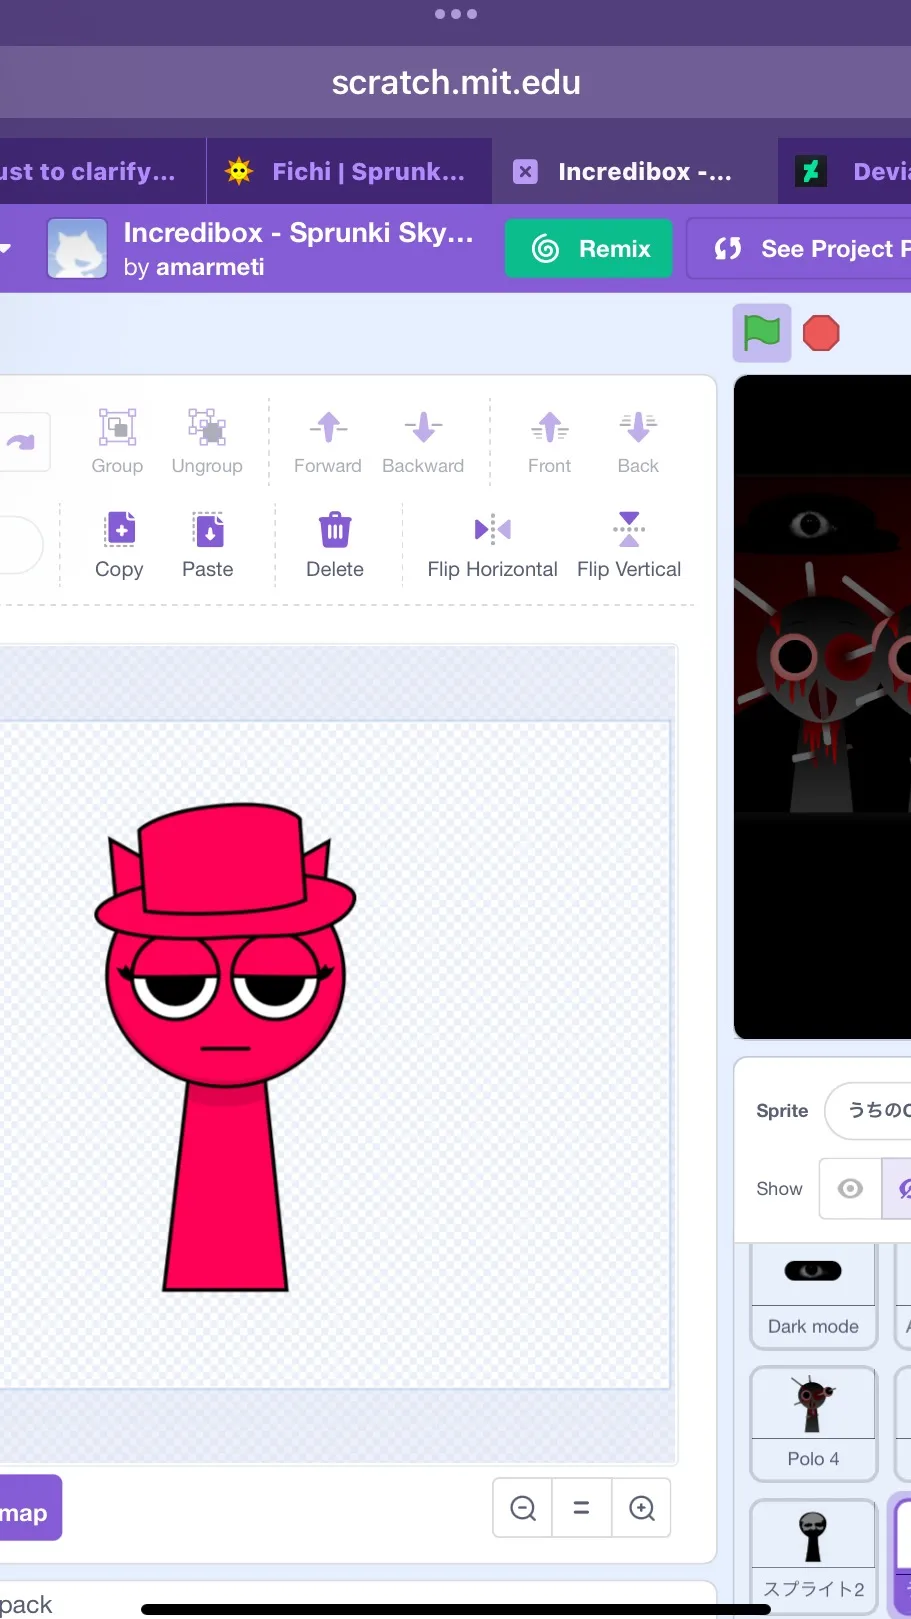911x1619 pixels.
Task: Reset the canvas zoom level
Action: pyautogui.click(x=581, y=1507)
